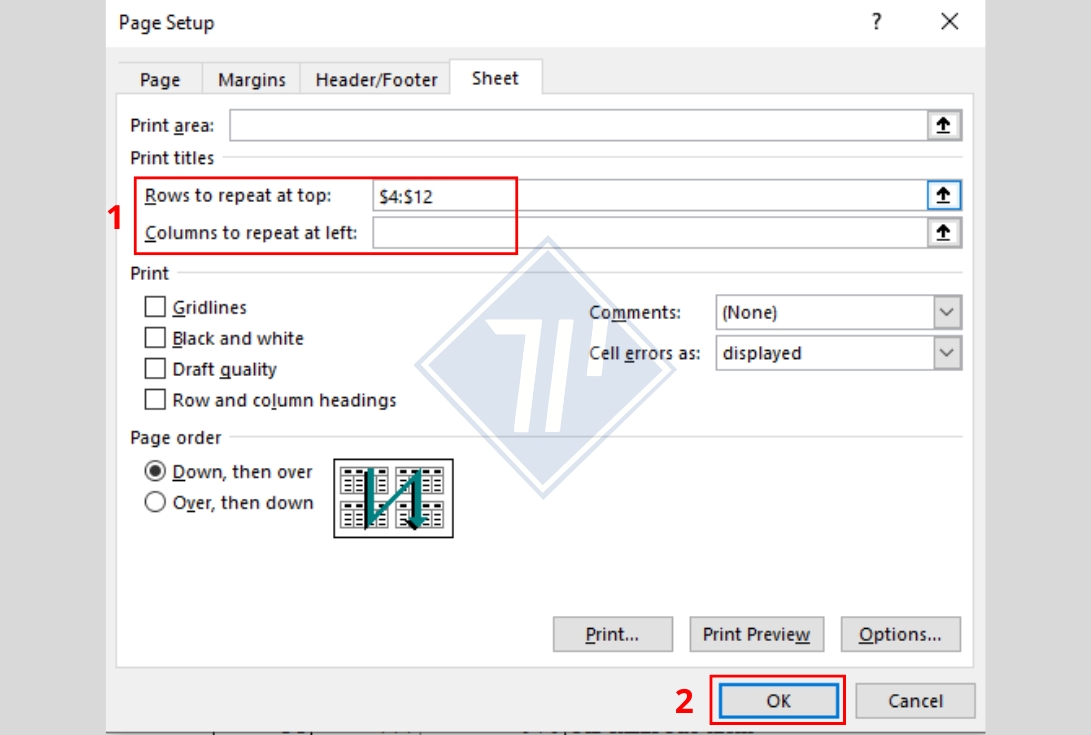1091x735 pixels.
Task: Open Print Preview
Action: tap(756, 634)
